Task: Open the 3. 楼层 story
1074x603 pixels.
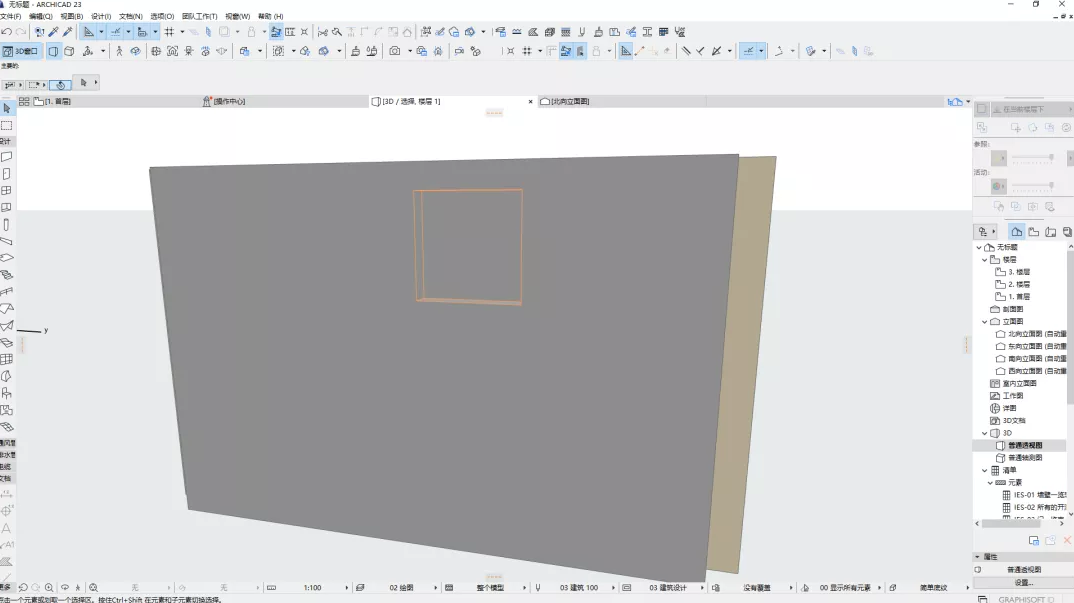Action: click(x=1013, y=272)
